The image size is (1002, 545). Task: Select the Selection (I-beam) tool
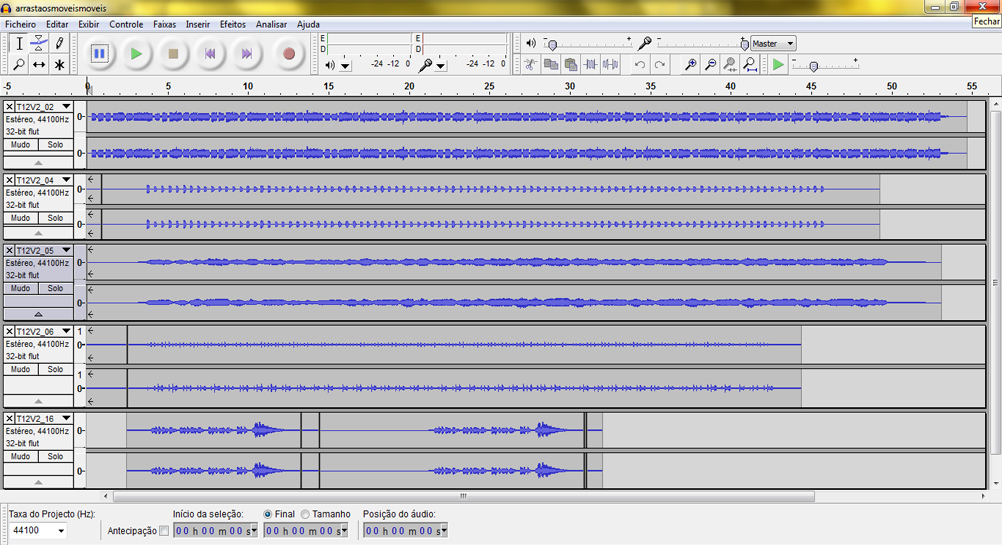click(19, 43)
